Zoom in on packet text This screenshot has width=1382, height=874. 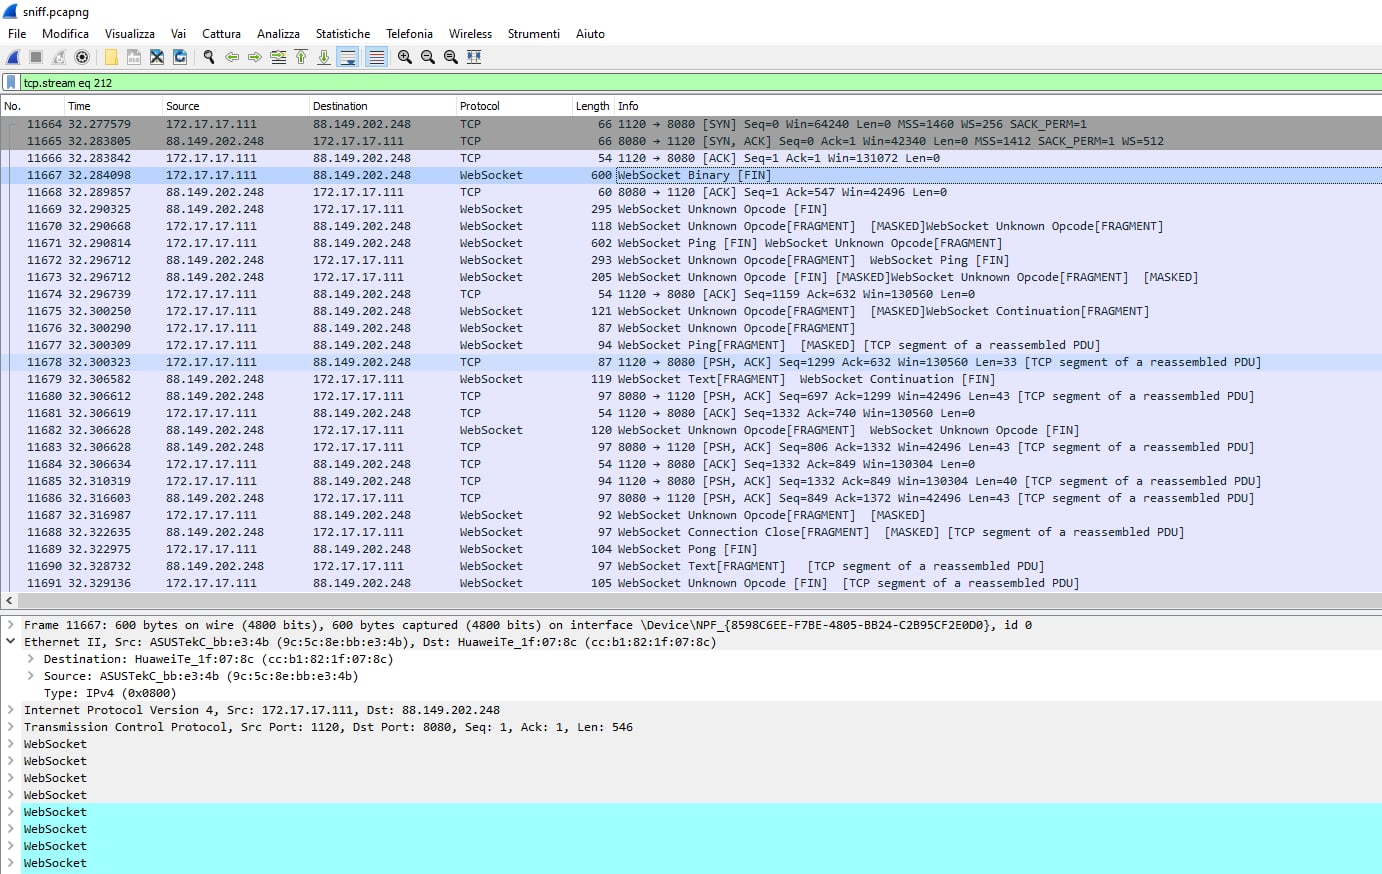[405, 57]
